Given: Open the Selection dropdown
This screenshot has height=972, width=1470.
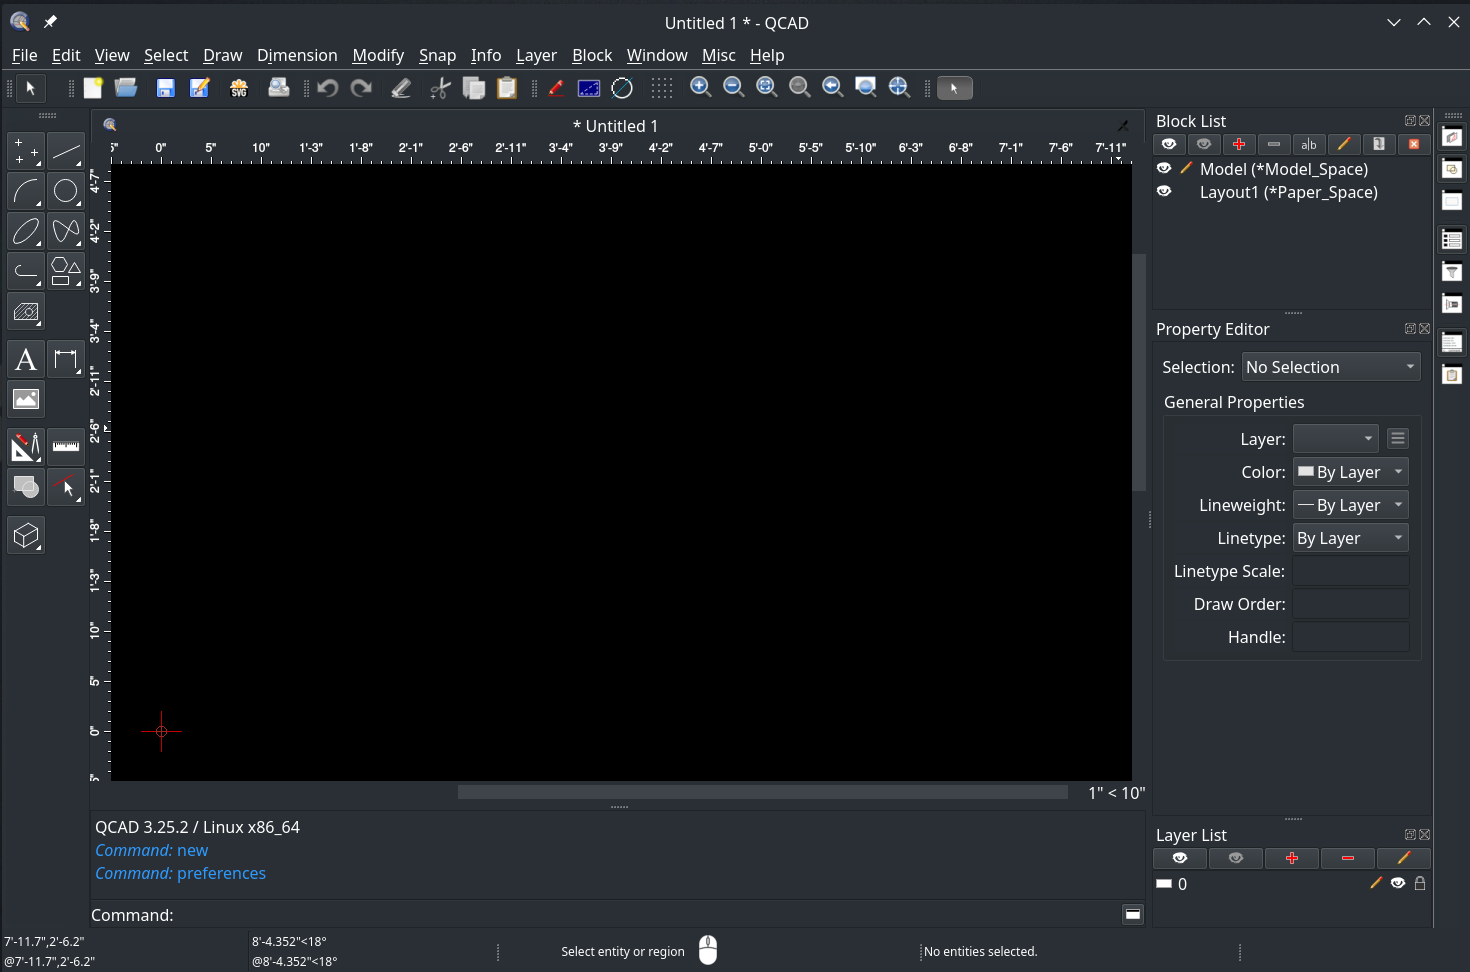Looking at the screenshot, I should tap(1331, 367).
